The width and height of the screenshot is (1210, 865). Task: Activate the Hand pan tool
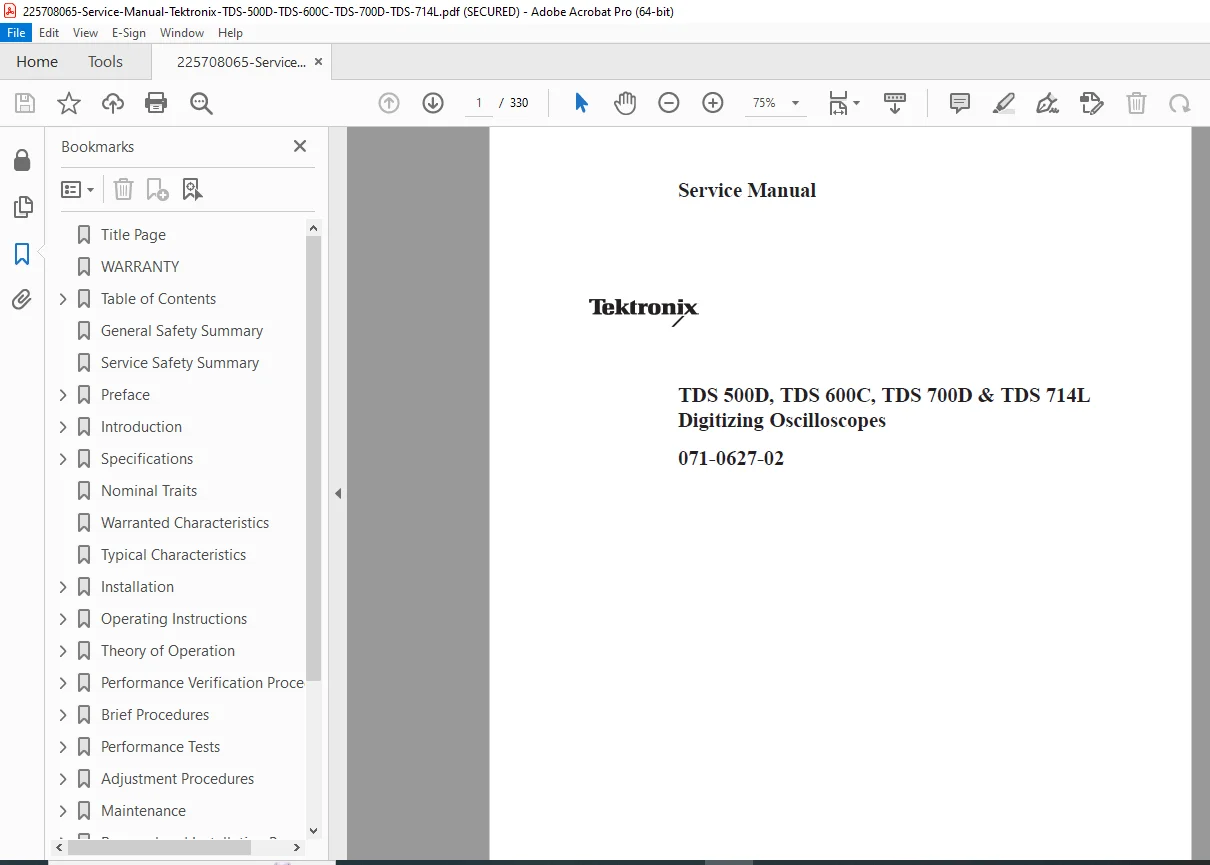625,103
